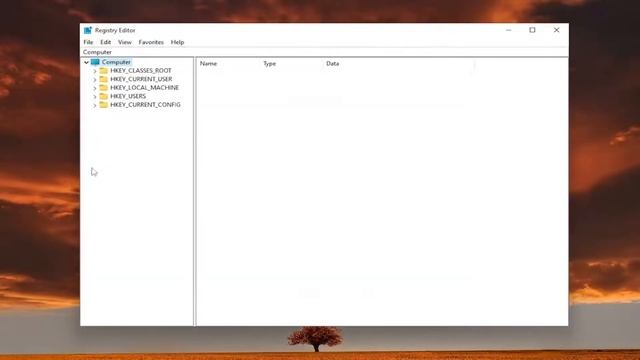Image resolution: width=640 pixels, height=360 pixels.
Task: Open the View menu
Action: (x=125, y=42)
